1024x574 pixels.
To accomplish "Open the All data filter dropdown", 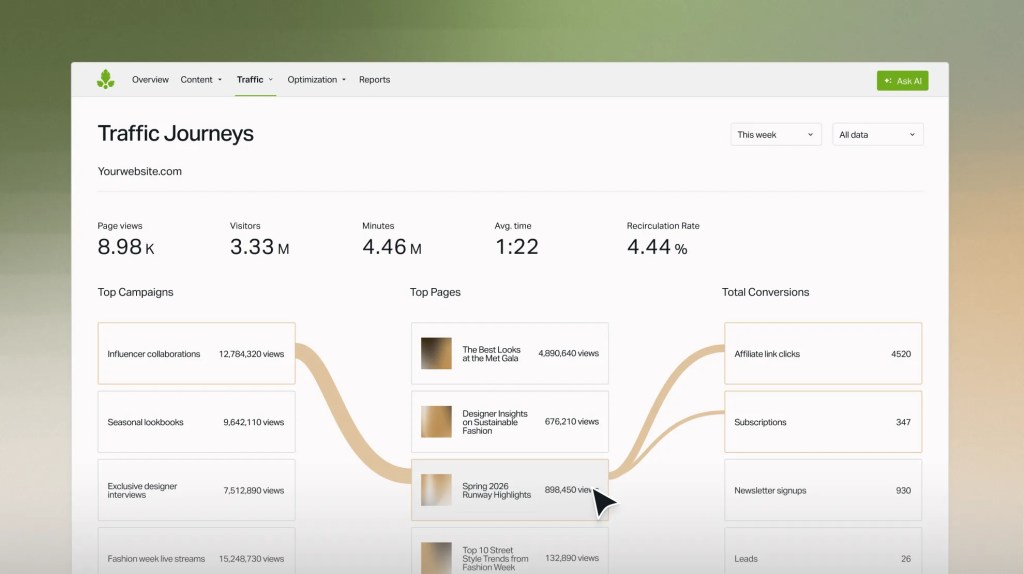I will pyautogui.click(x=878, y=135).
